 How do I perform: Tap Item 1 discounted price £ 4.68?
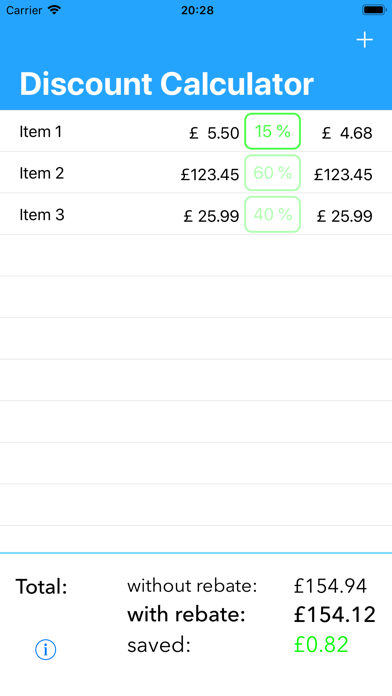click(x=347, y=133)
